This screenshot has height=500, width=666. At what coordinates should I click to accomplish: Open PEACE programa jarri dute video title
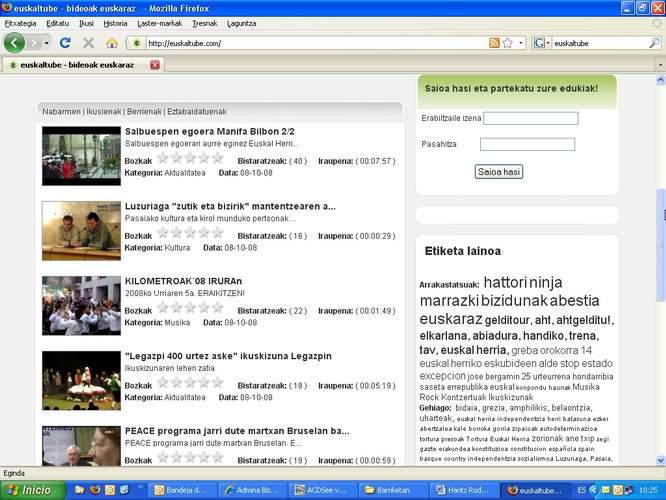pos(237,430)
